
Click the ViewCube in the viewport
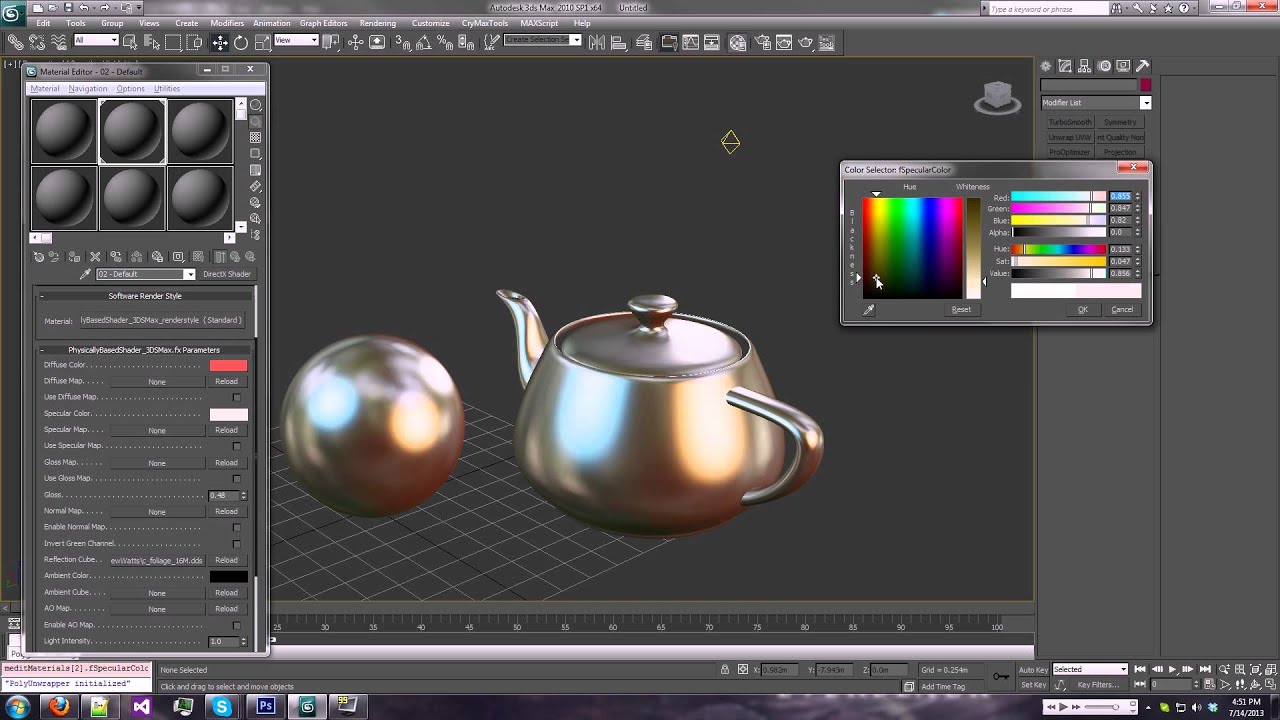coord(997,97)
